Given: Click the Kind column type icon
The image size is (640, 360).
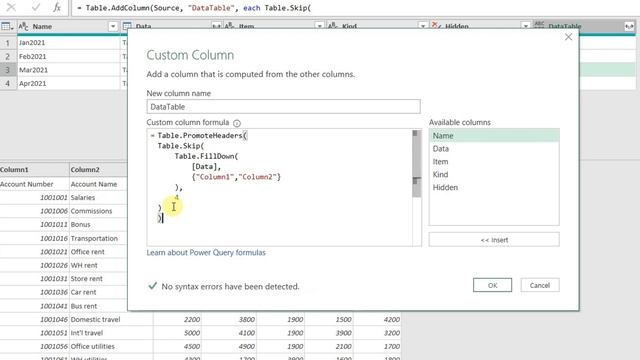Looking at the screenshot, I should pyautogui.click(x=333, y=26).
